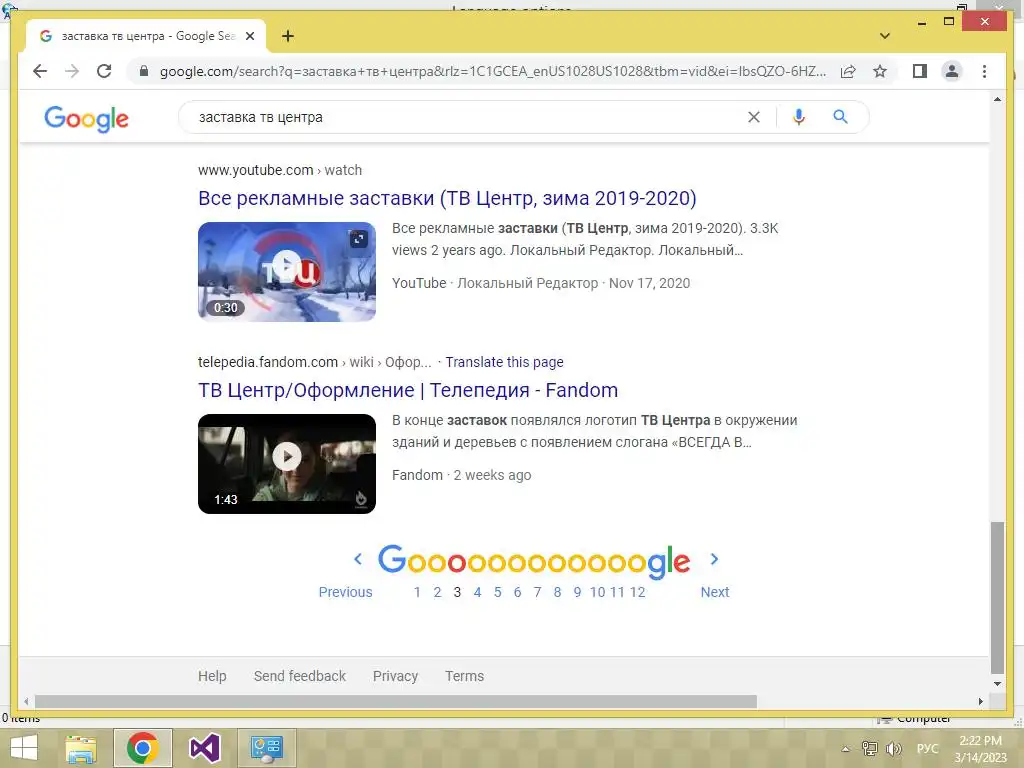1024x768 pixels.
Task: Click the horizontal scrollbar thumb
Action: point(396,701)
